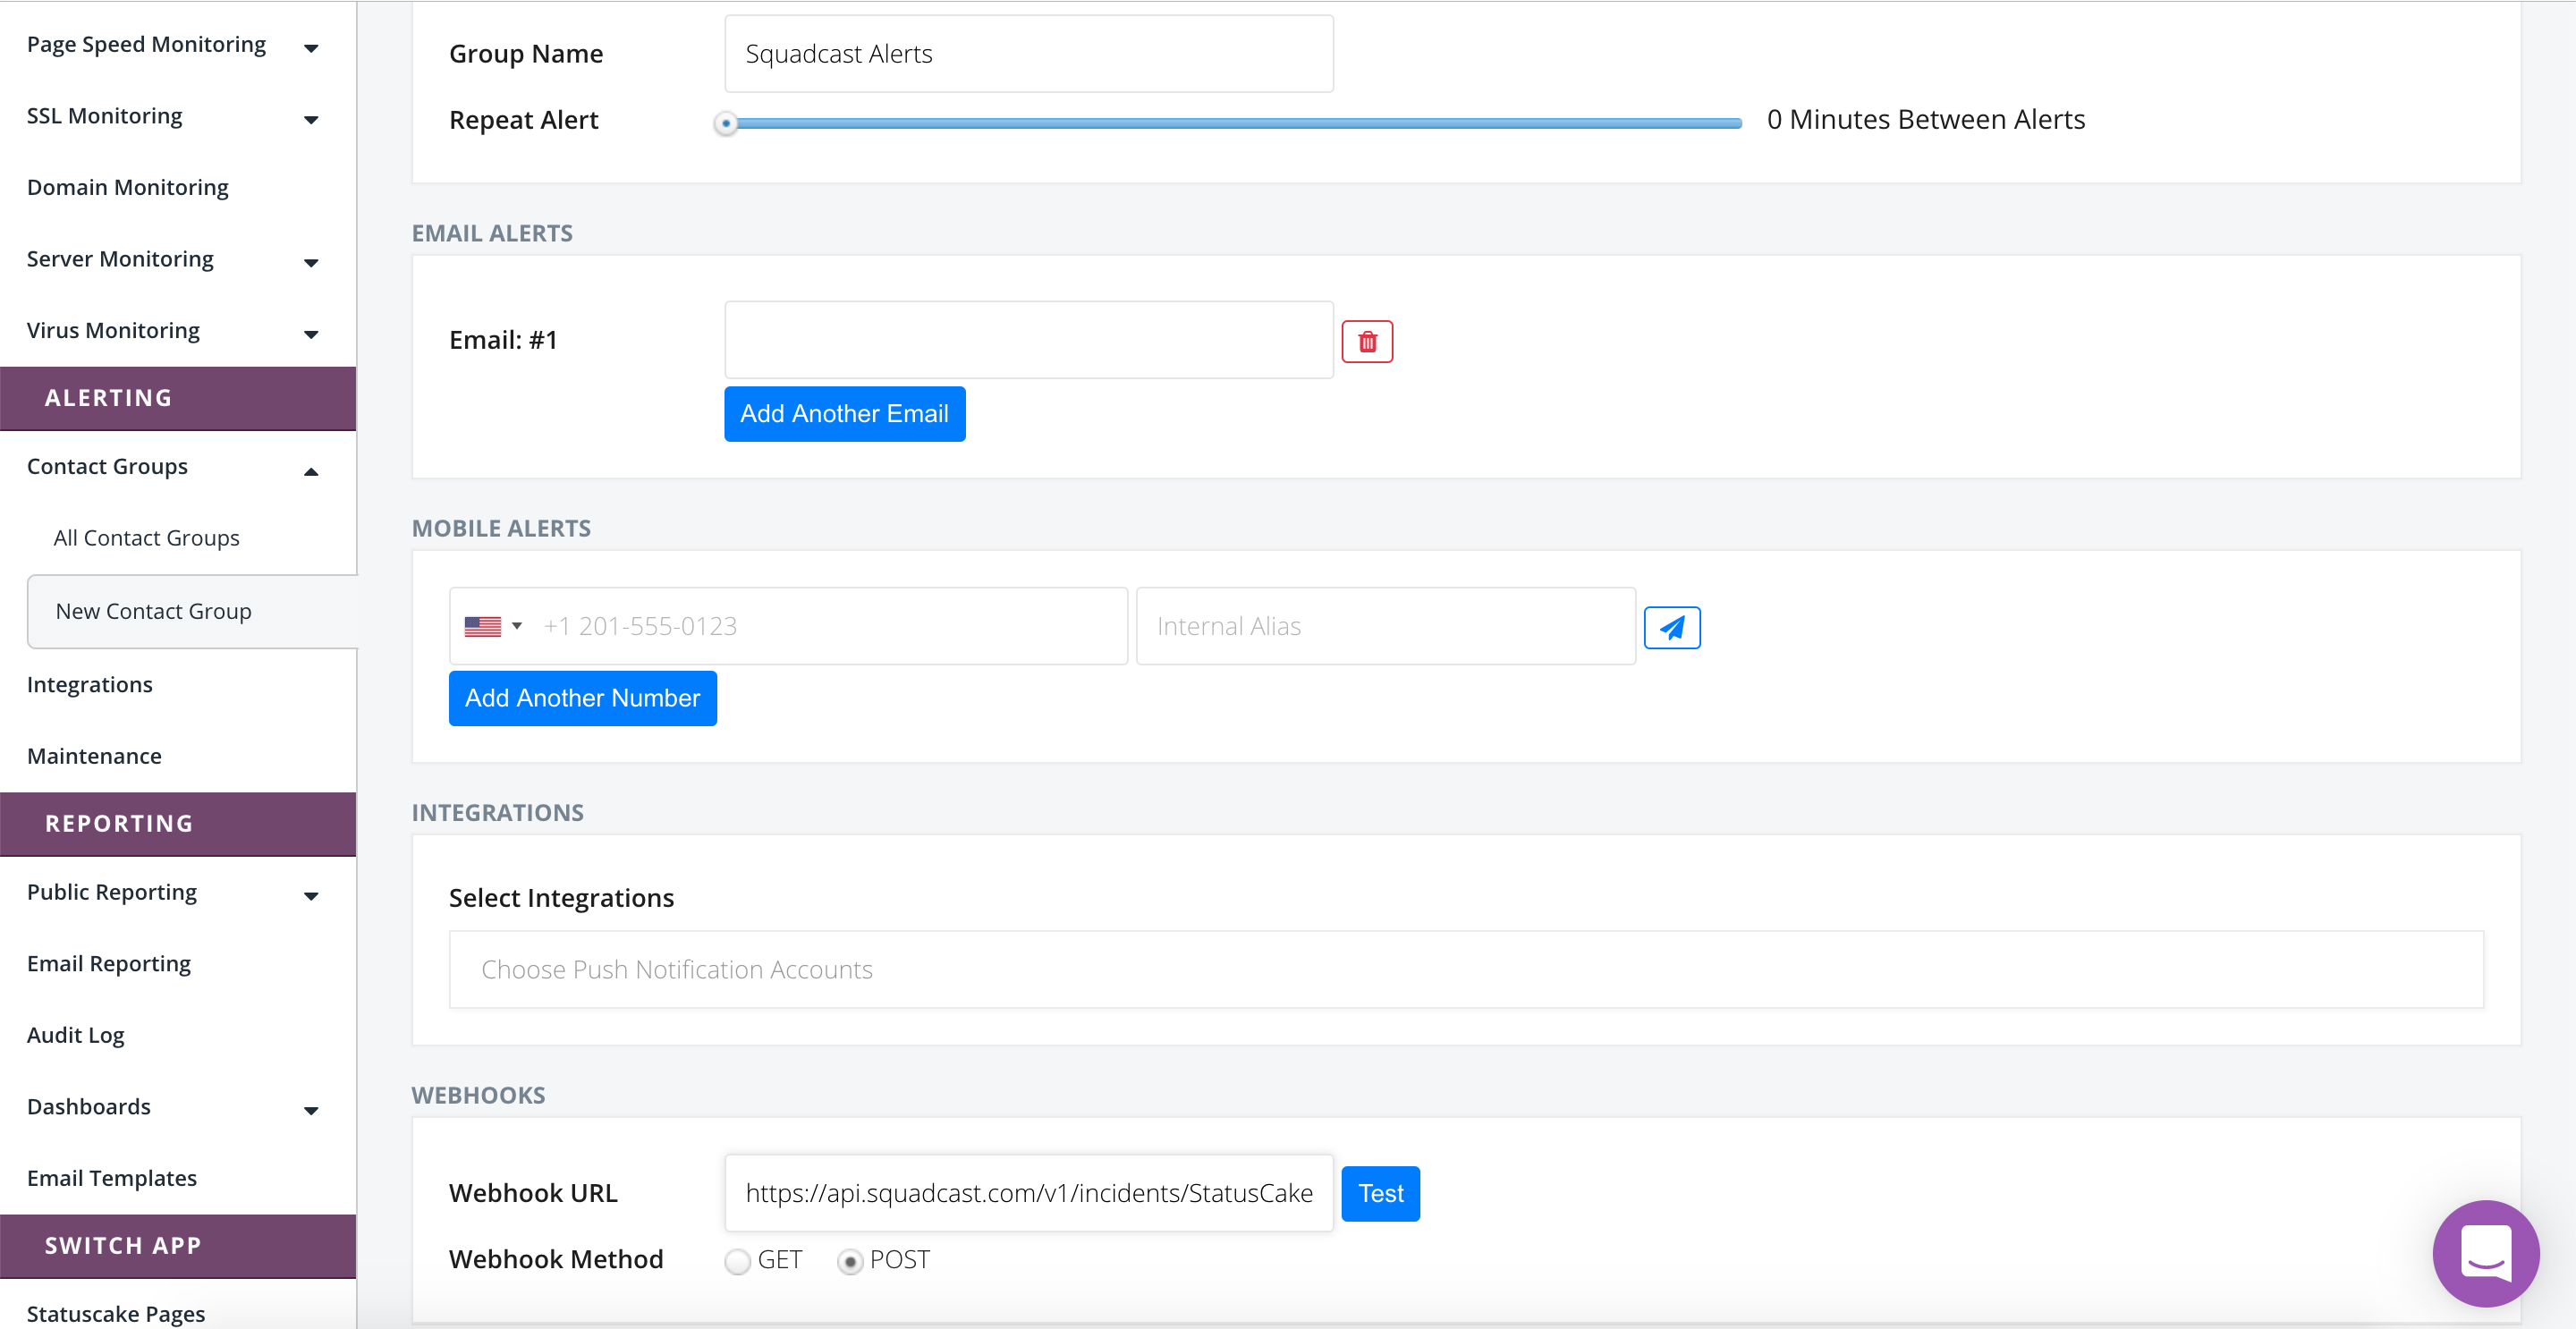Select the GET webhook method
2576x1329 pixels.
point(738,1261)
